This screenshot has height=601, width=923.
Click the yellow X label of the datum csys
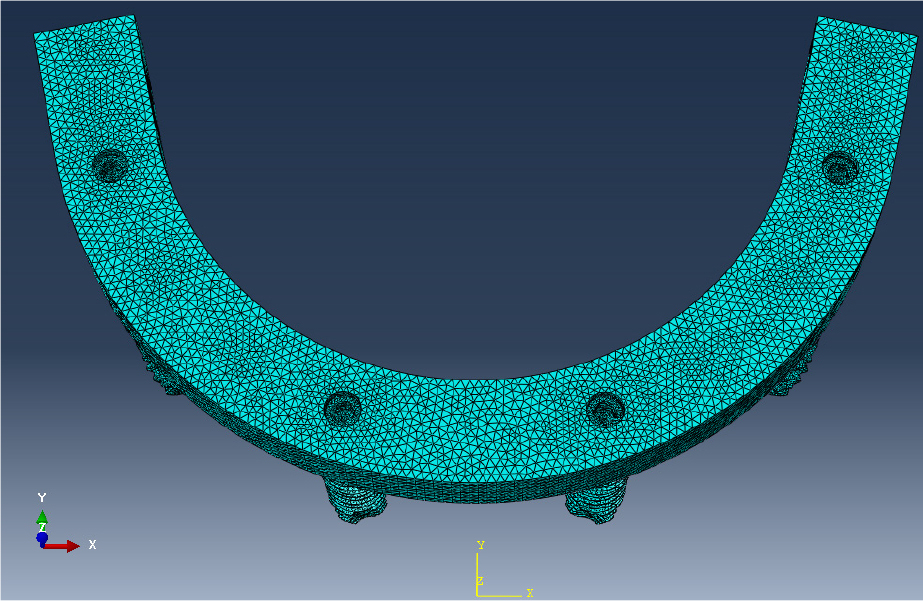(x=530, y=593)
